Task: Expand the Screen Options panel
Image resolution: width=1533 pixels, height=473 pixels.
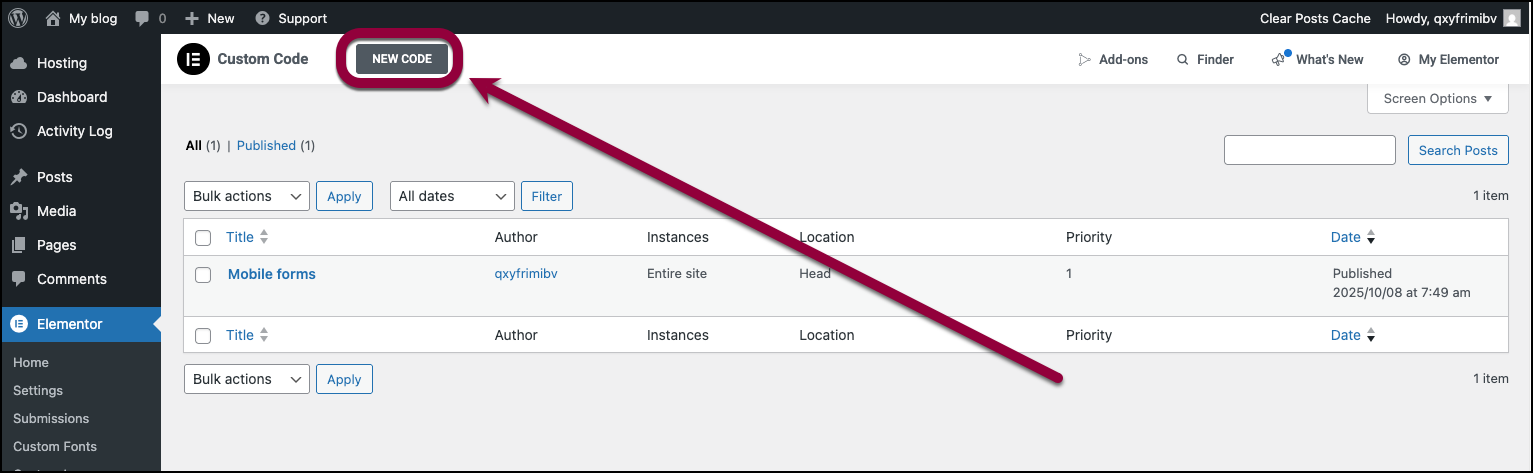Action: pyautogui.click(x=1437, y=99)
